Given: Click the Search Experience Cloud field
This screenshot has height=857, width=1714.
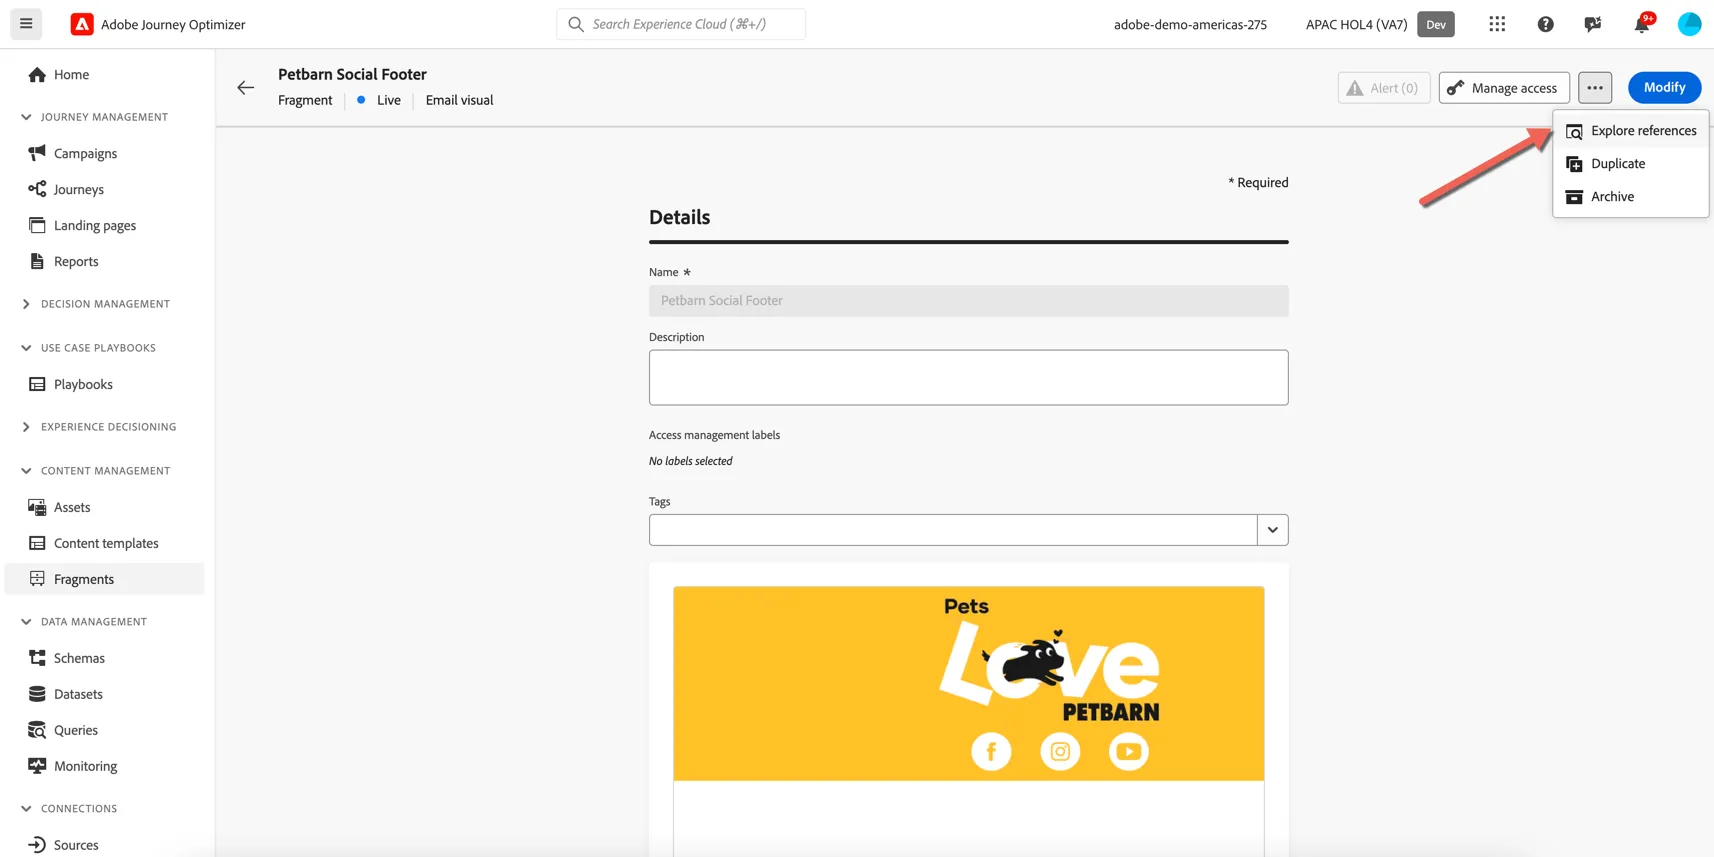Looking at the screenshot, I should [681, 24].
